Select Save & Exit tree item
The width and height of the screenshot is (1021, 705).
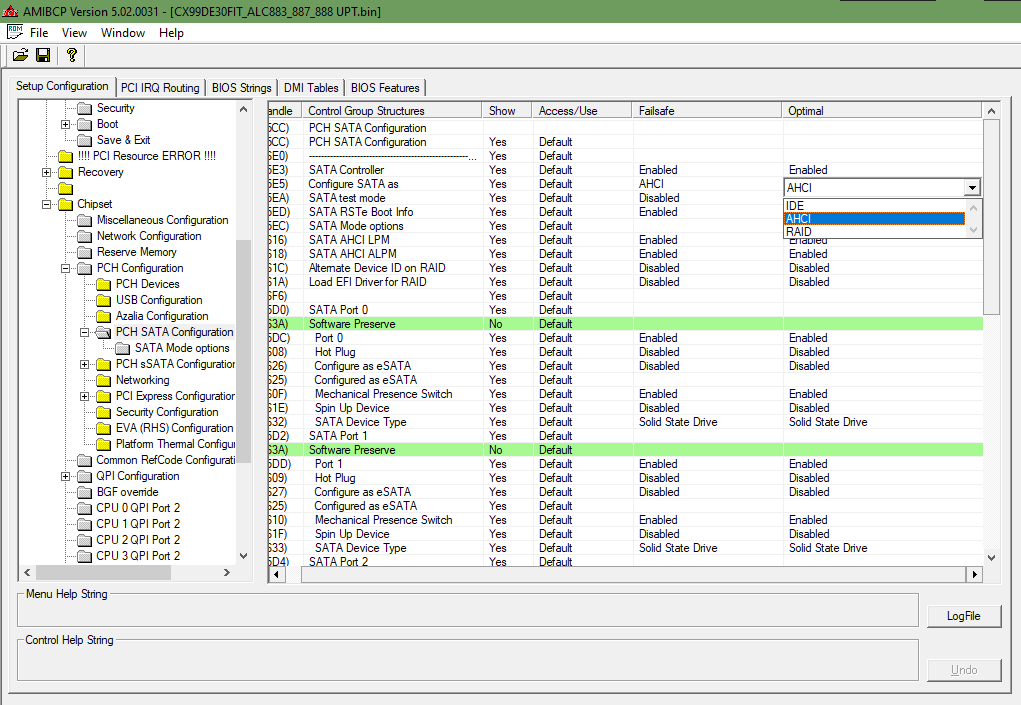[123, 140]
